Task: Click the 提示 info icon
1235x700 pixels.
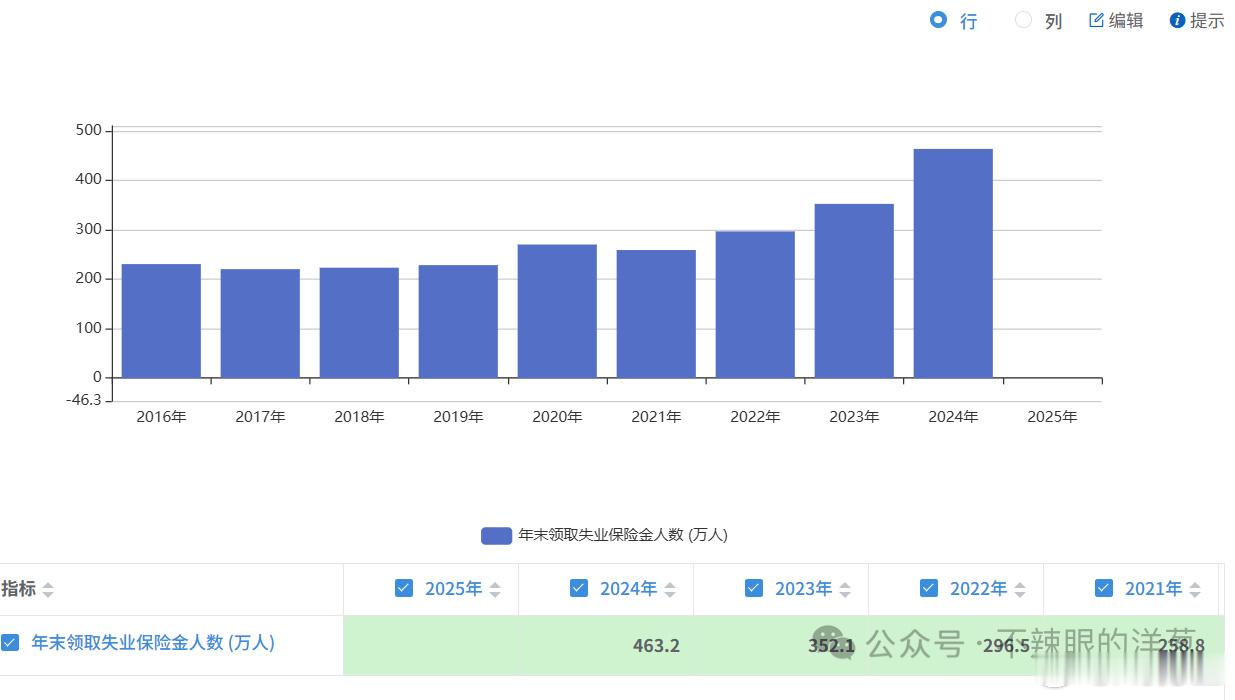Action: pos(1177,20)
